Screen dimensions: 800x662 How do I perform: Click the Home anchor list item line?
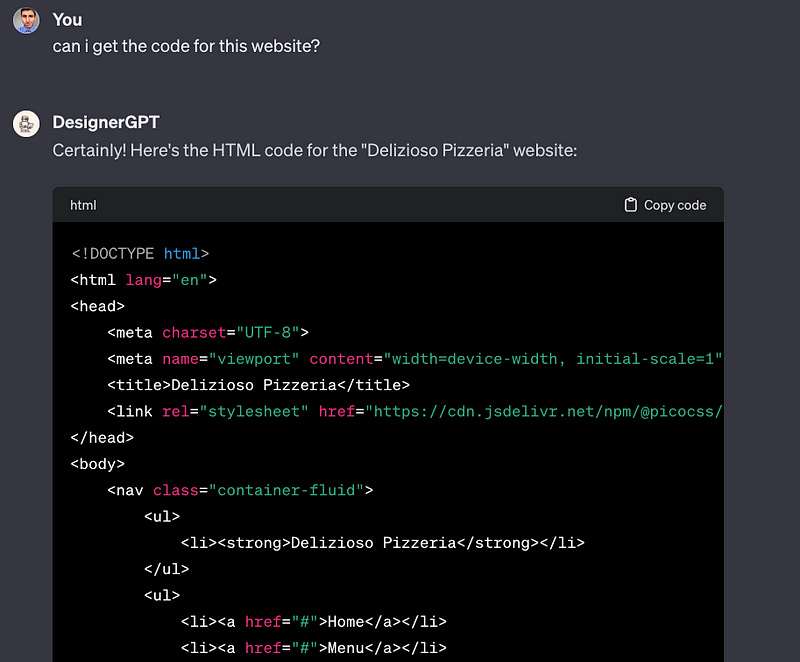tap(314, 622)
